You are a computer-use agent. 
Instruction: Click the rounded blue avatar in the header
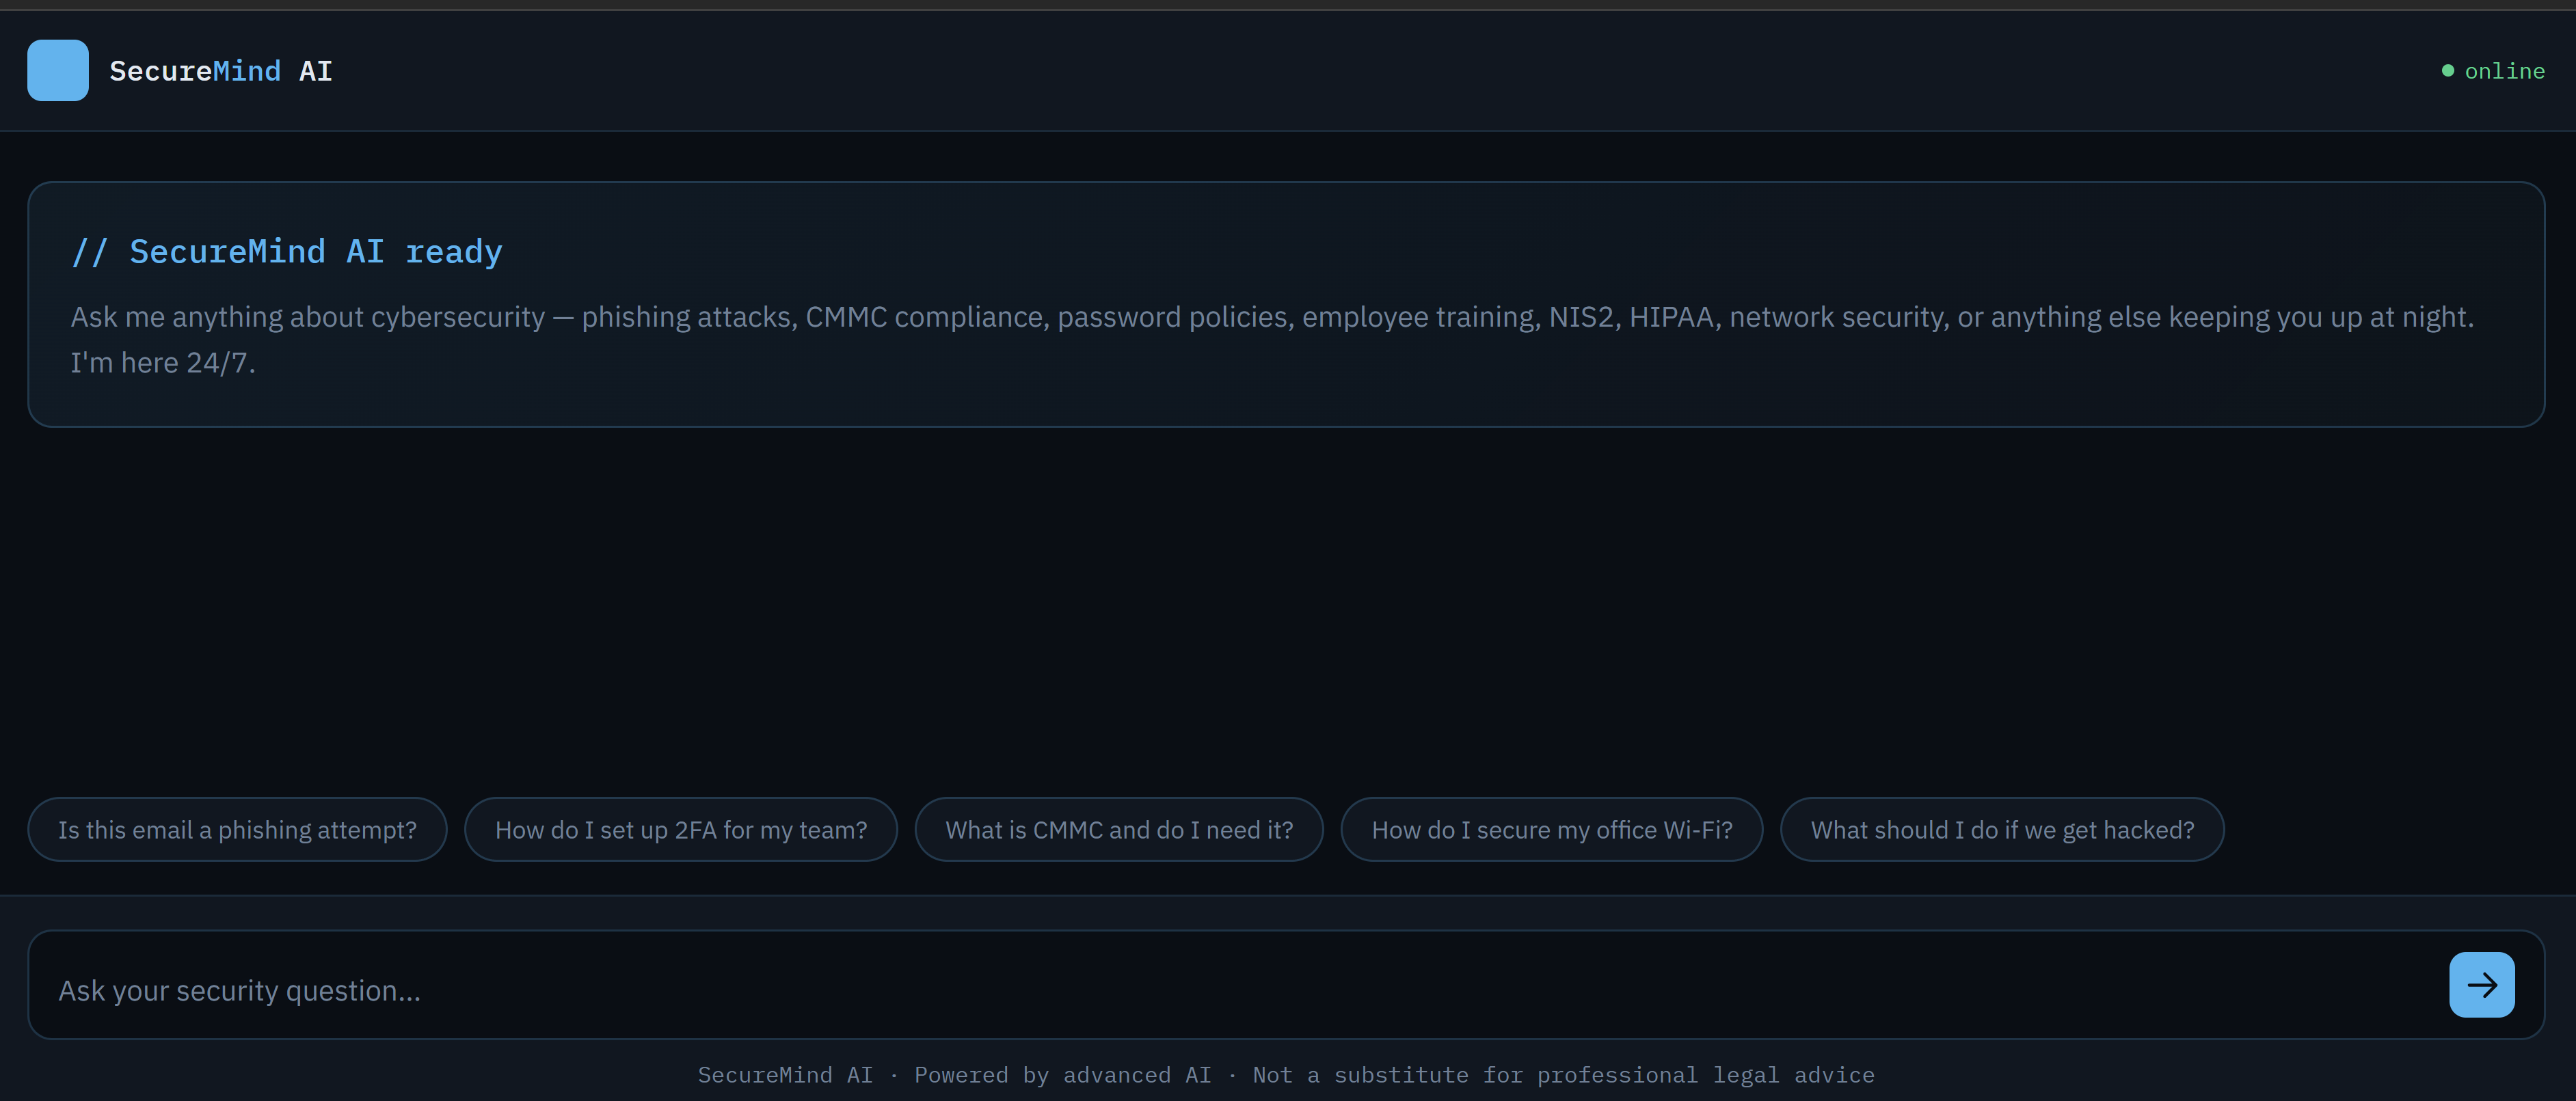(57, 70)
